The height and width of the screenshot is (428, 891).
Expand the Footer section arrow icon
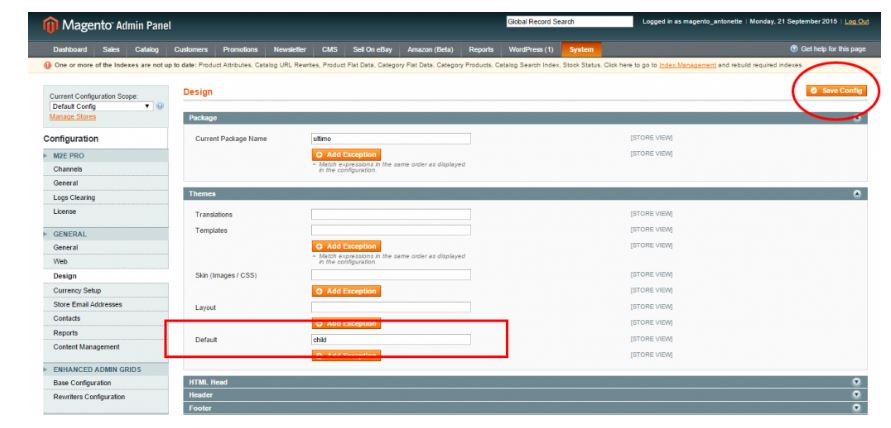(x=857, y=408)
